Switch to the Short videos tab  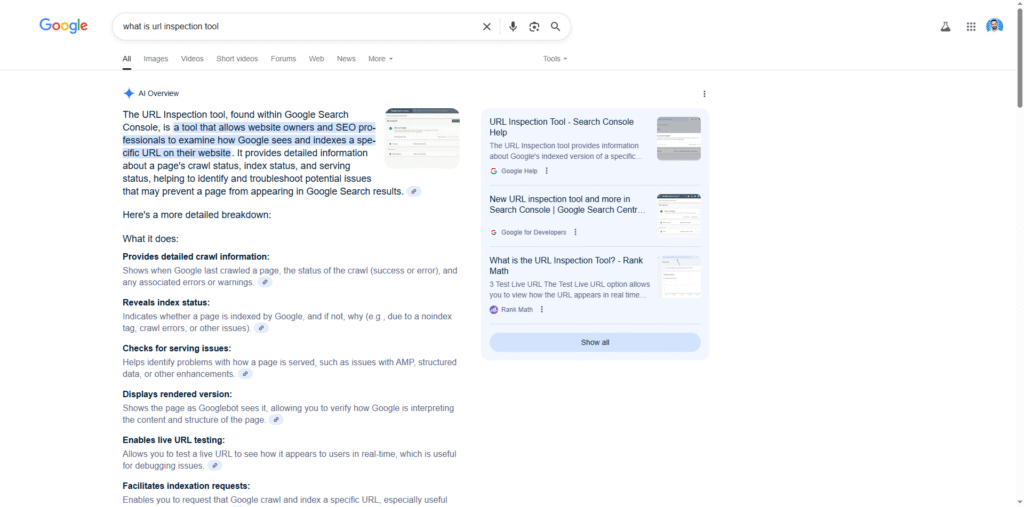coord(237,59)
